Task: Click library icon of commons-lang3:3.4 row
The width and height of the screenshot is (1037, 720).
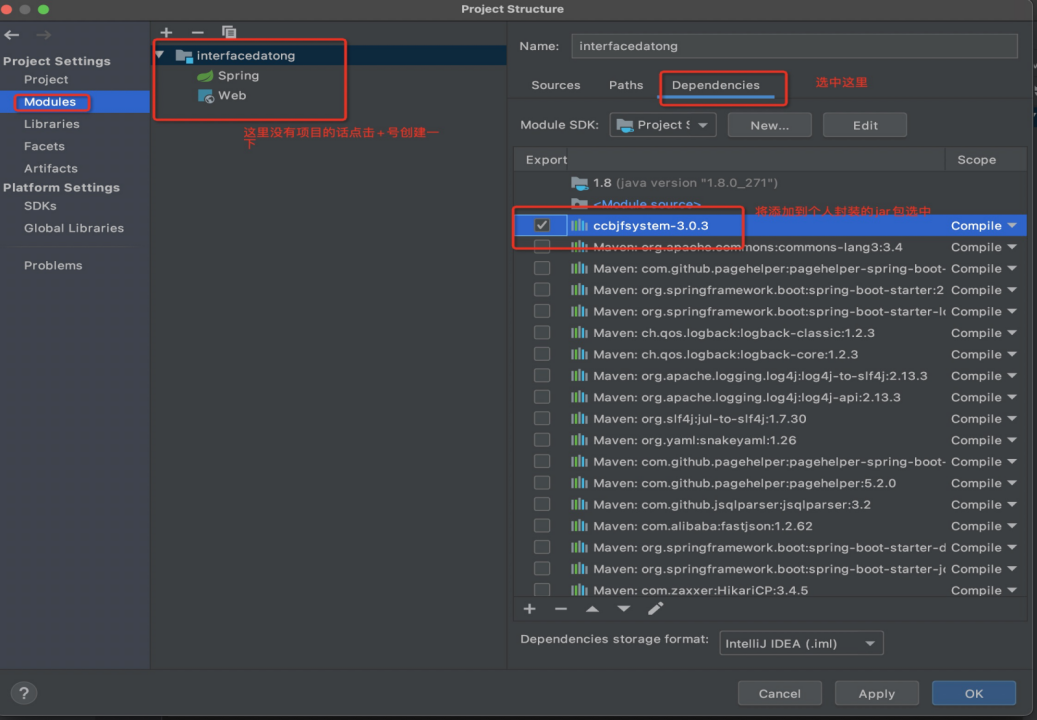Action: pos(579,247)
